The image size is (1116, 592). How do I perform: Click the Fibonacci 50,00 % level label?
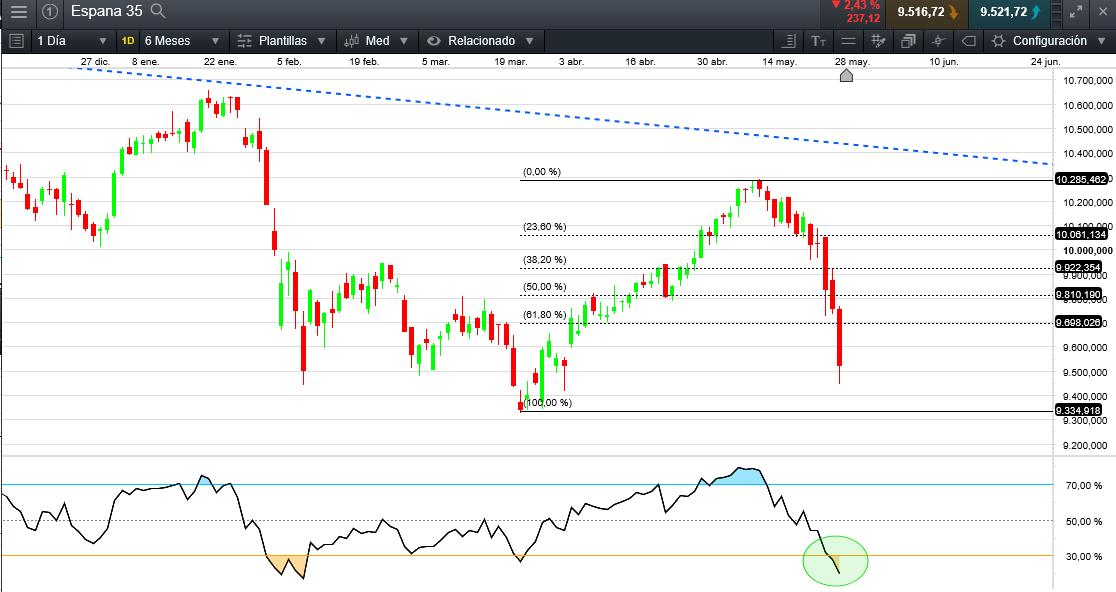pyautogui.click(x=544, y=287)
